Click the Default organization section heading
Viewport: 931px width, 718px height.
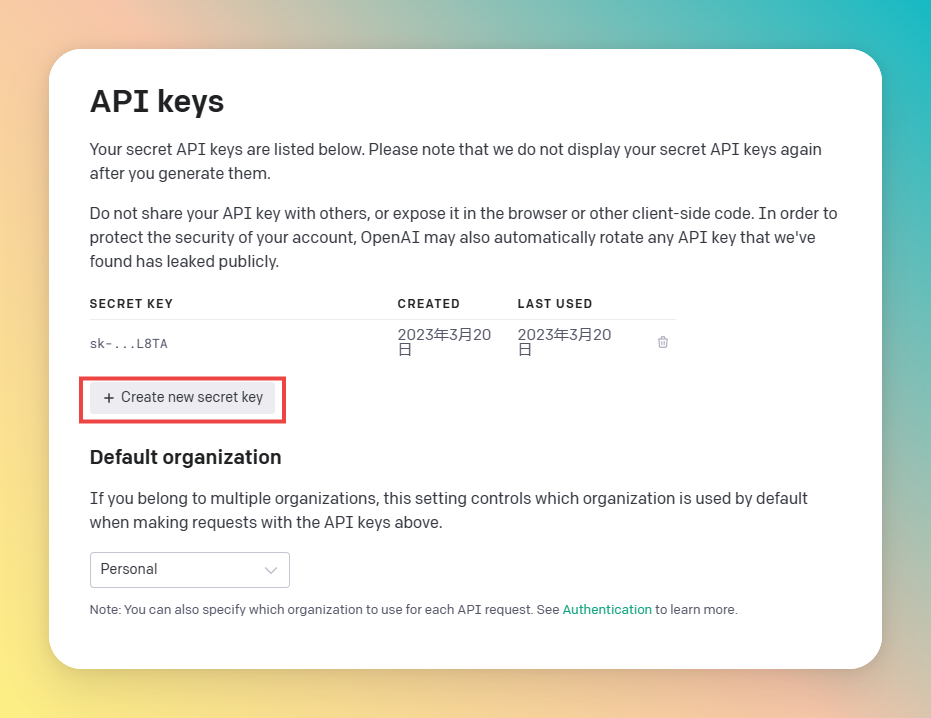click(185, 457)
